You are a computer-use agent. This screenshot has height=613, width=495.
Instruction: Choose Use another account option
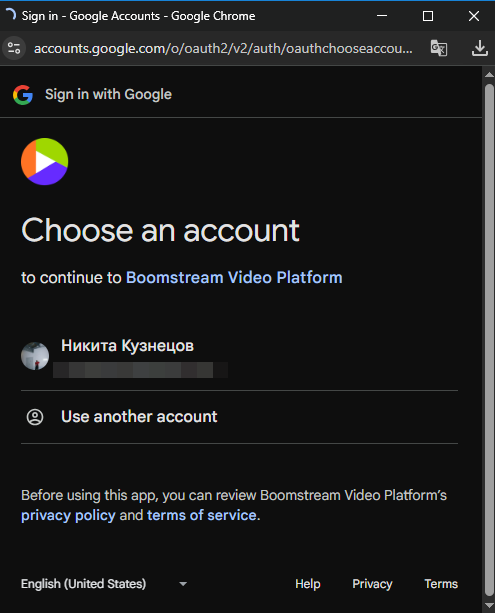[x=239, y=417]
